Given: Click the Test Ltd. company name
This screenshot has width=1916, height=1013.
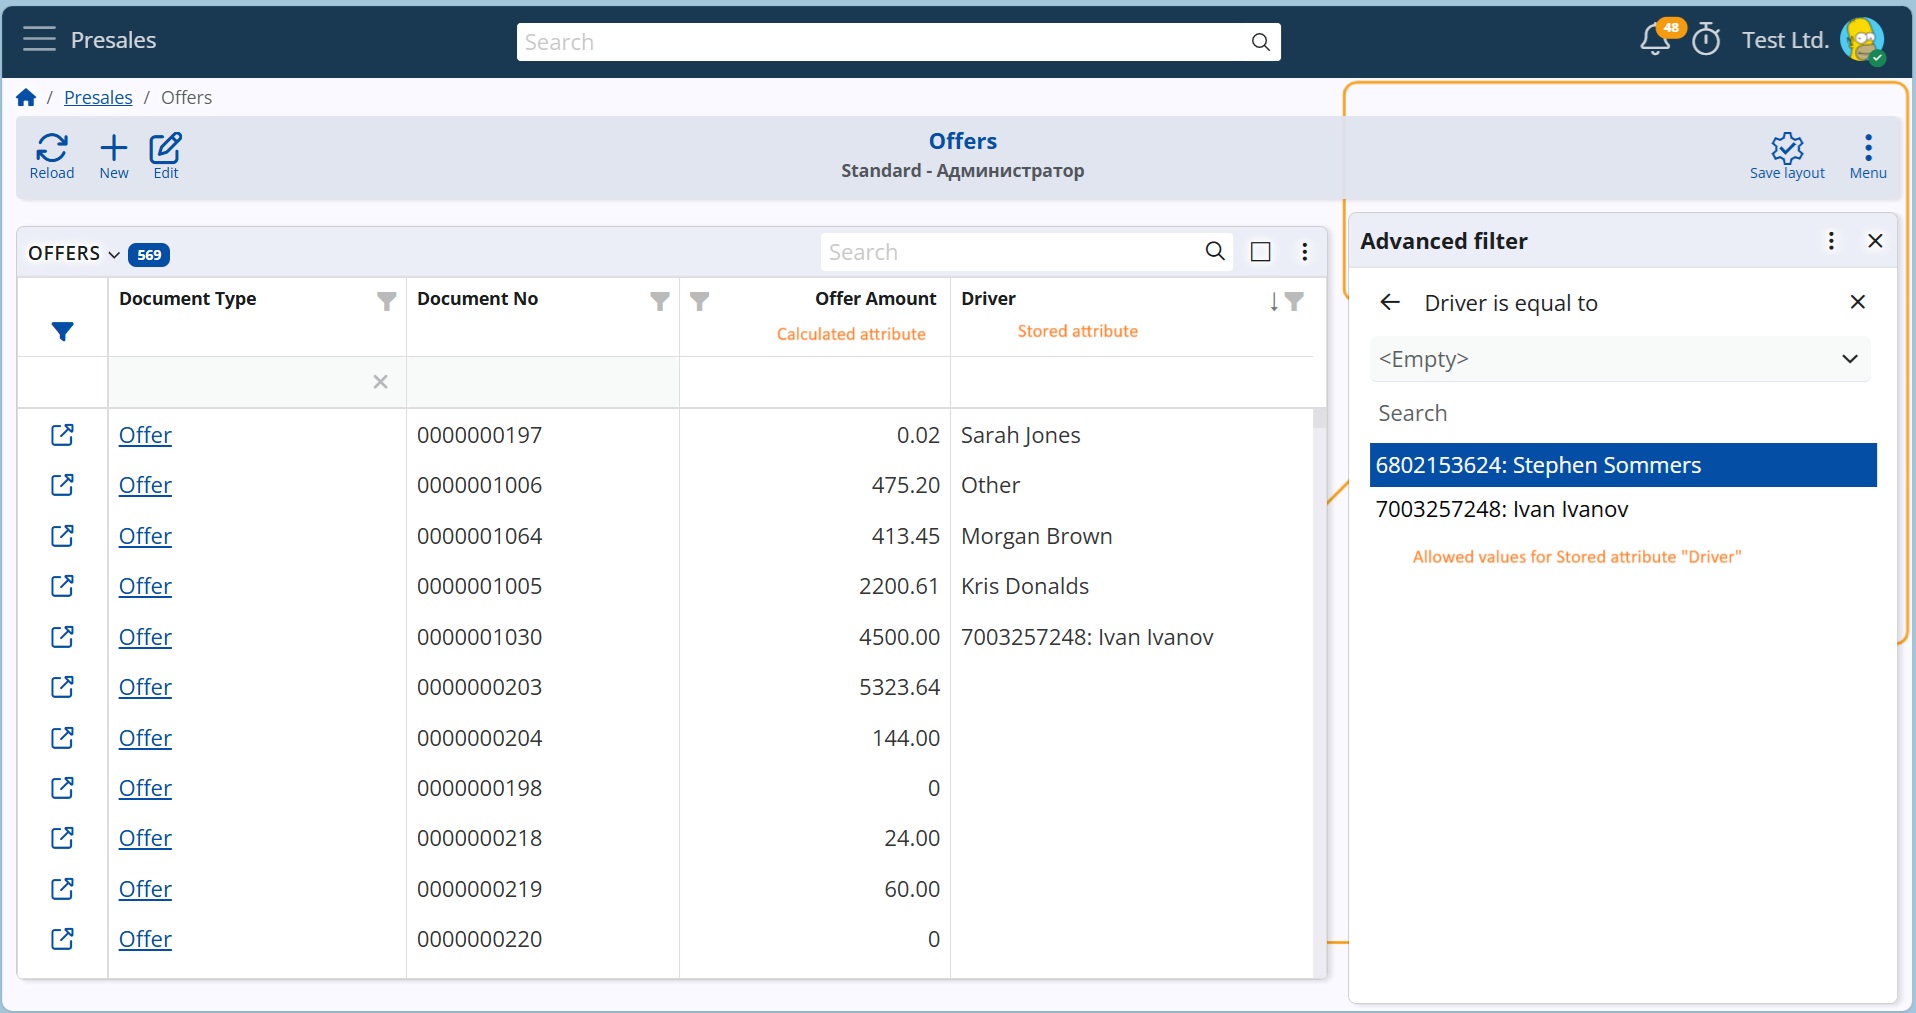Looking at the screenshot, I should point(1785,40).
